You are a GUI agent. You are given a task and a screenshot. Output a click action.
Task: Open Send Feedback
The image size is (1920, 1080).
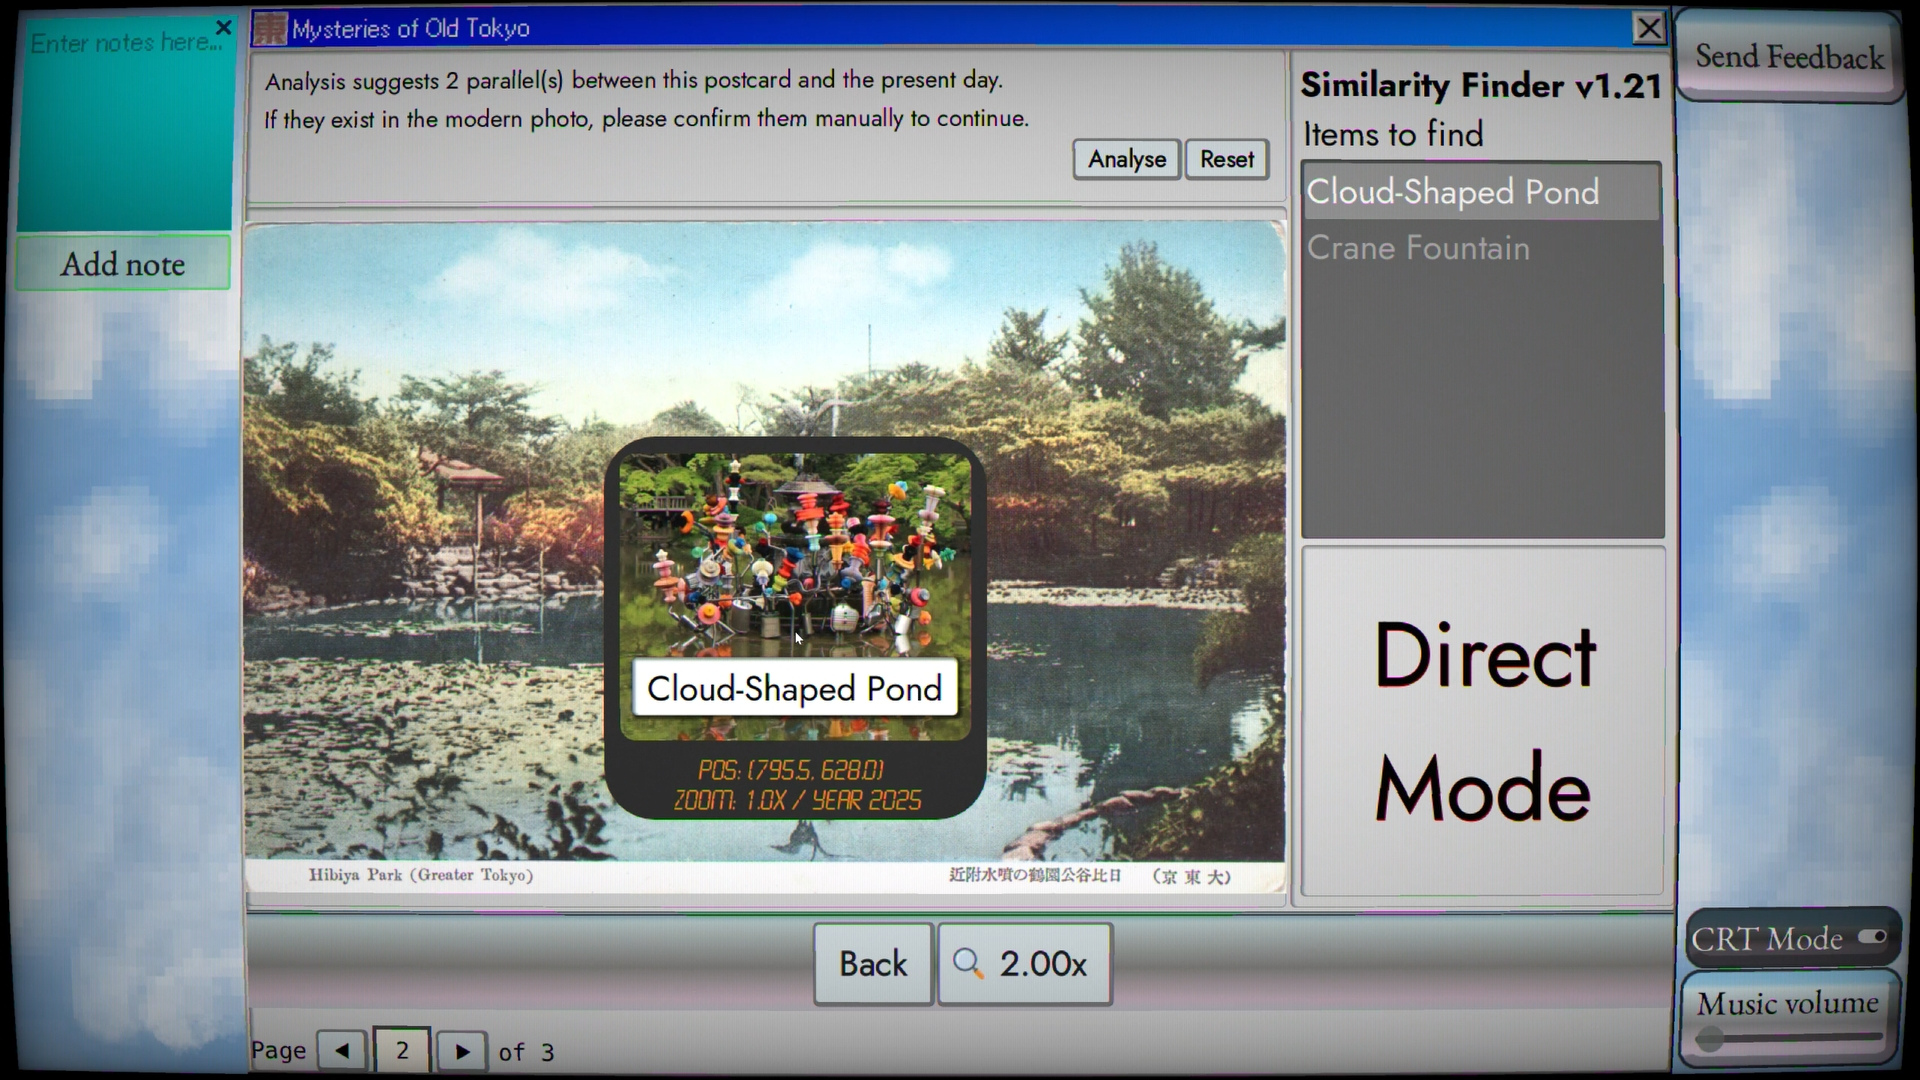[1788, 57]
